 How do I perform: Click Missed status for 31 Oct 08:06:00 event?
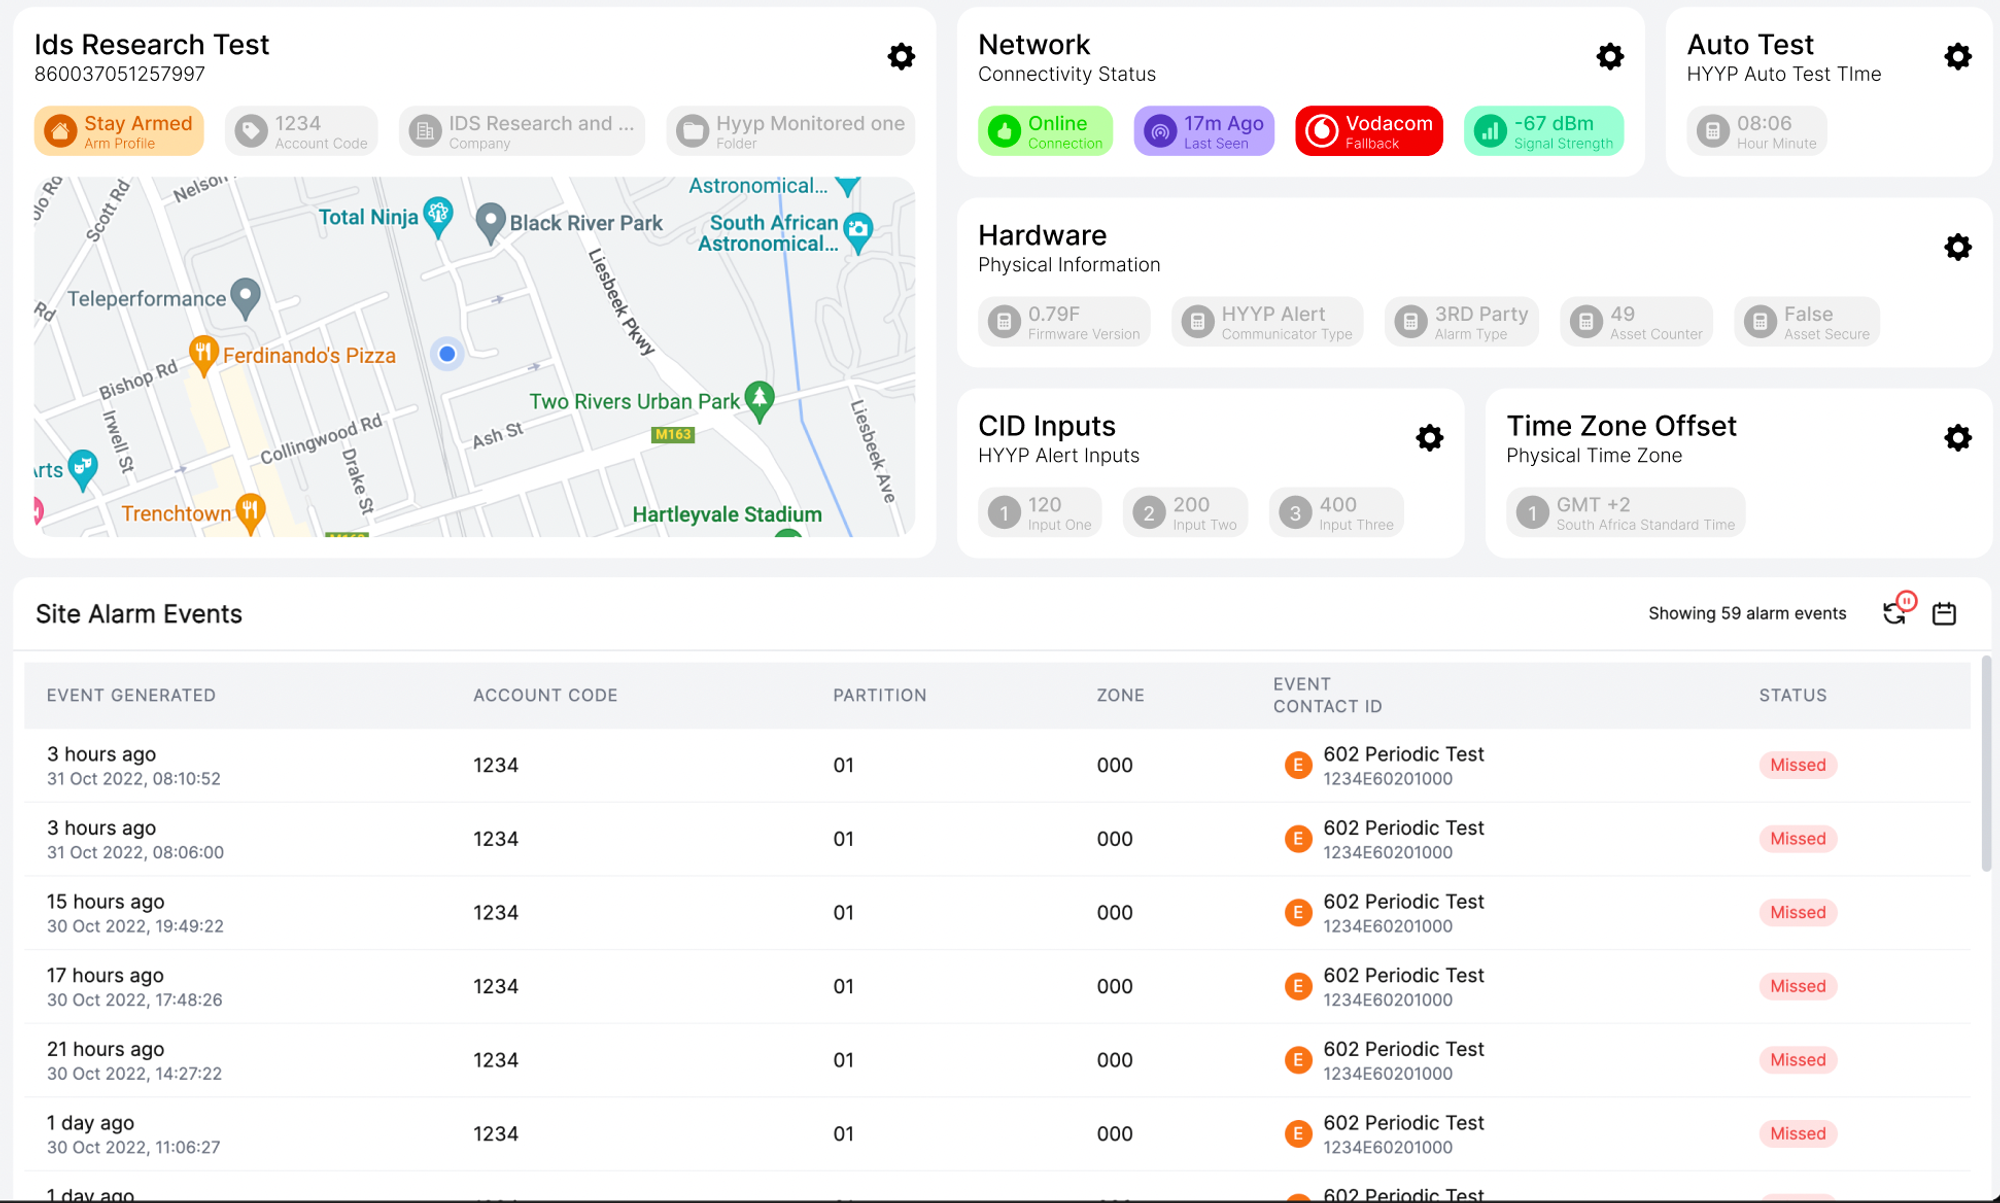click(x=1798, y=839)
